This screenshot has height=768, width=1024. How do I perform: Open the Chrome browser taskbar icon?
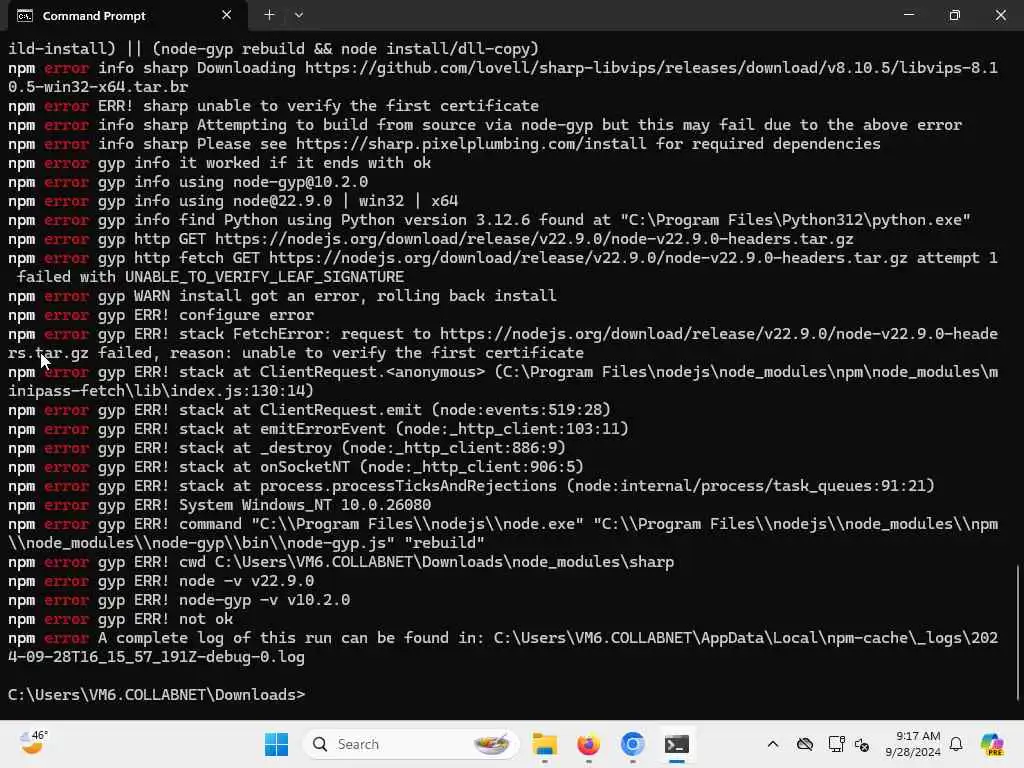[632, 744]
